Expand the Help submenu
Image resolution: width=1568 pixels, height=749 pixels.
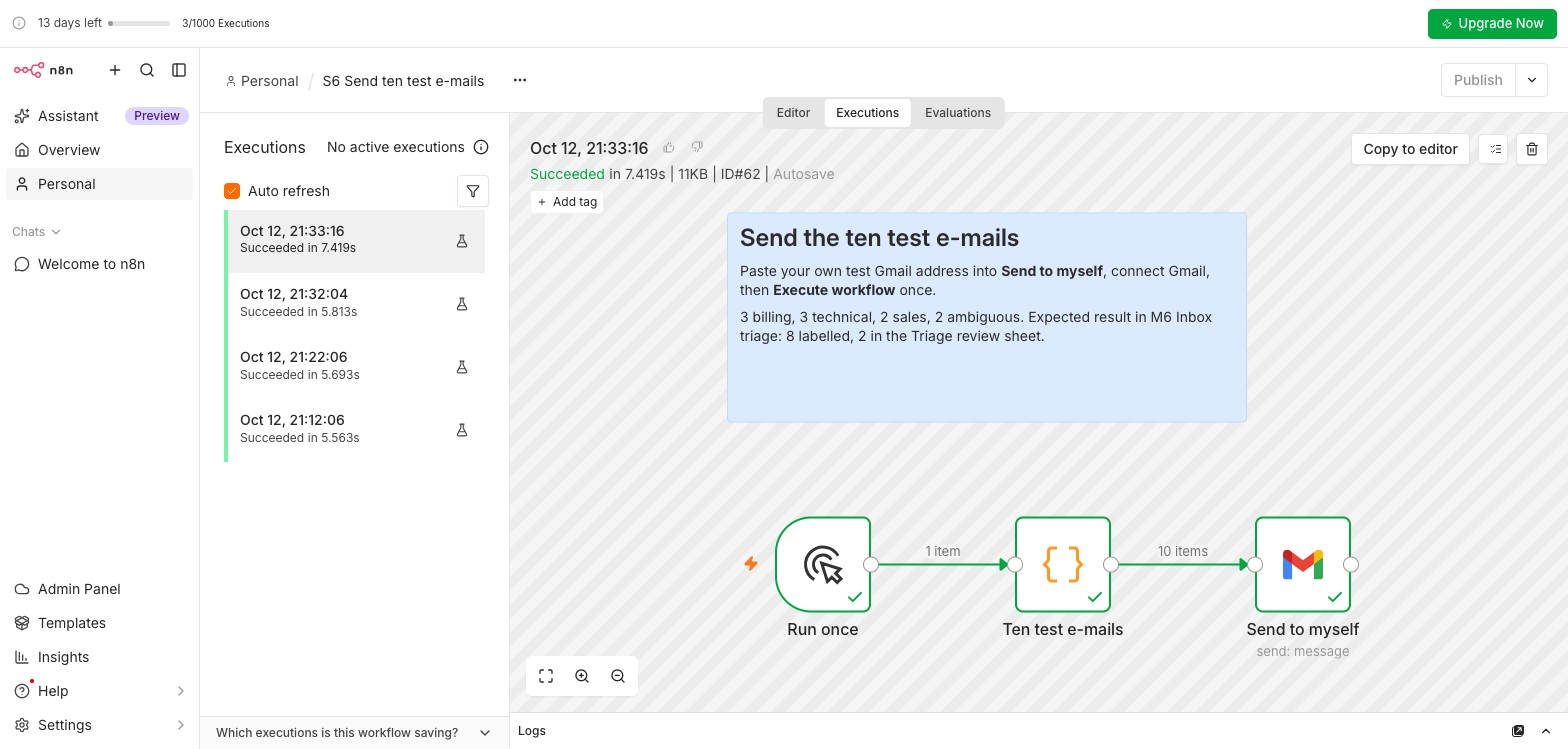pos(181,691)
